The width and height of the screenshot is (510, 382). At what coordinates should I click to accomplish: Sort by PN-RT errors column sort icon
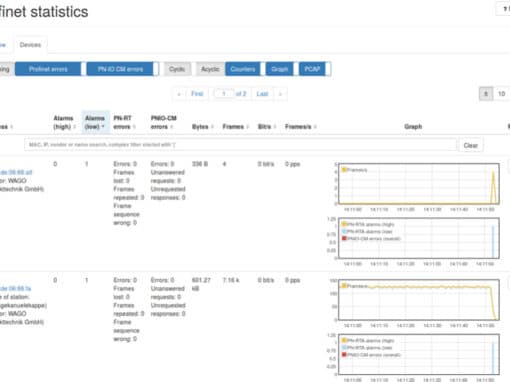(134, 127)
